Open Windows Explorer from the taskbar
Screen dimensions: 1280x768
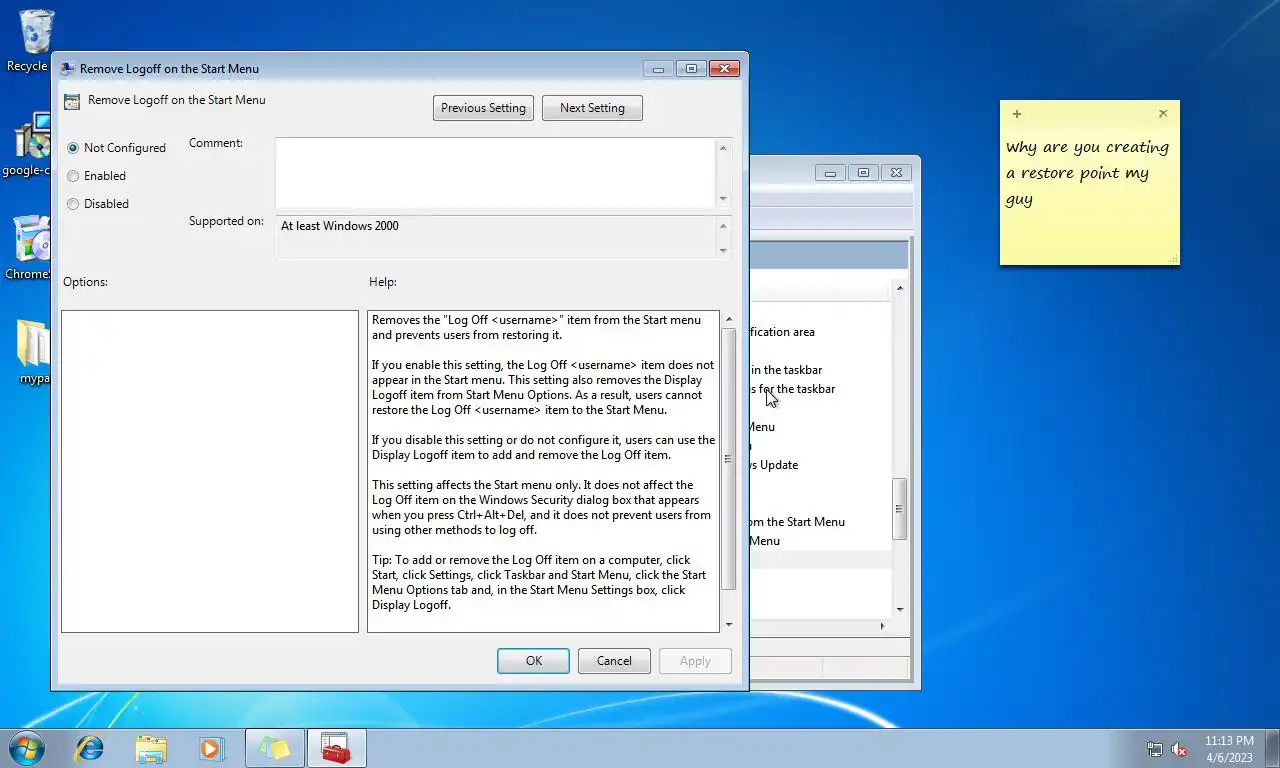click(x=151, y=748)
